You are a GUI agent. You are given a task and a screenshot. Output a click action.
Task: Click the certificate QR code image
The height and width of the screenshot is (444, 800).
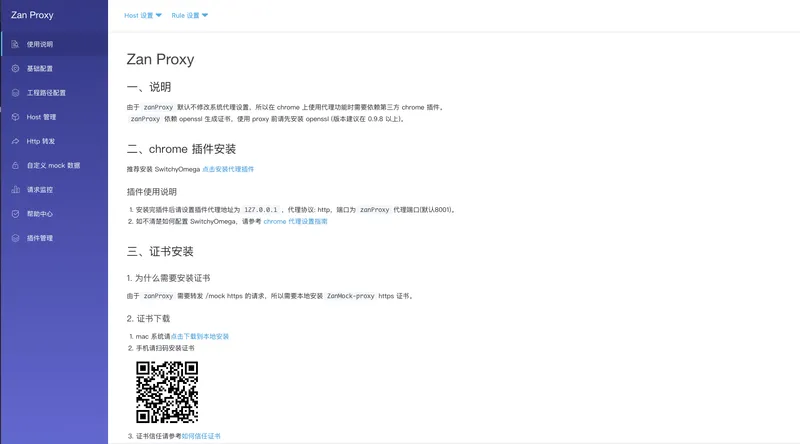(167, 392)
